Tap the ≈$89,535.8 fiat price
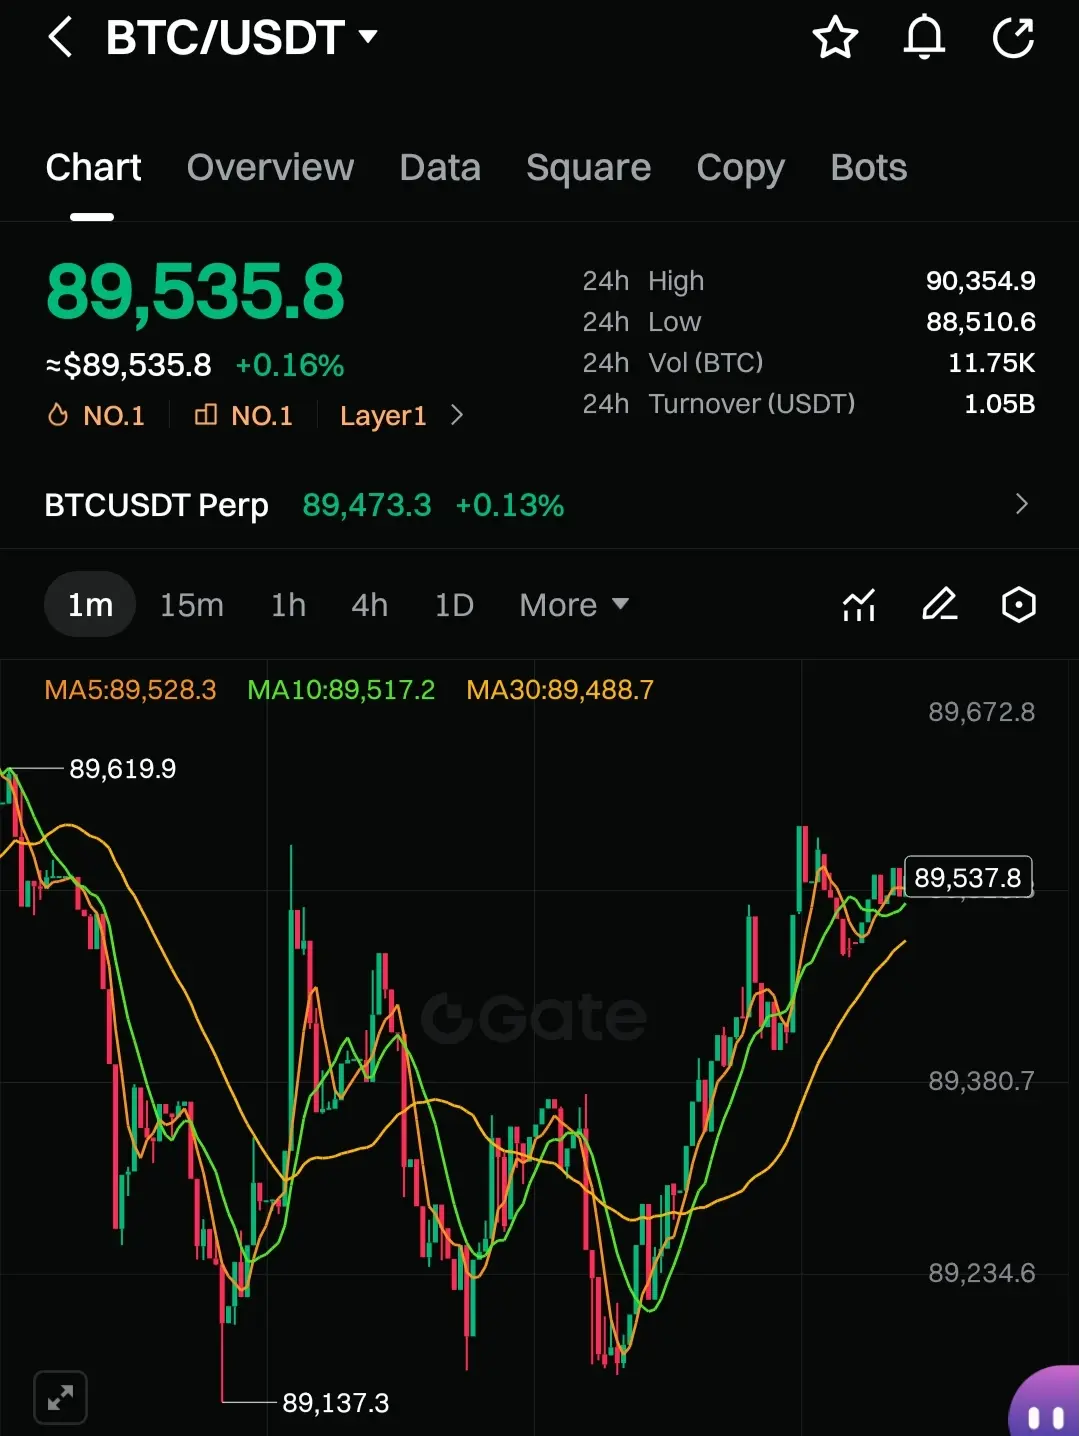This screenshot has height=1436, width=1079. [x=129, y=365]
